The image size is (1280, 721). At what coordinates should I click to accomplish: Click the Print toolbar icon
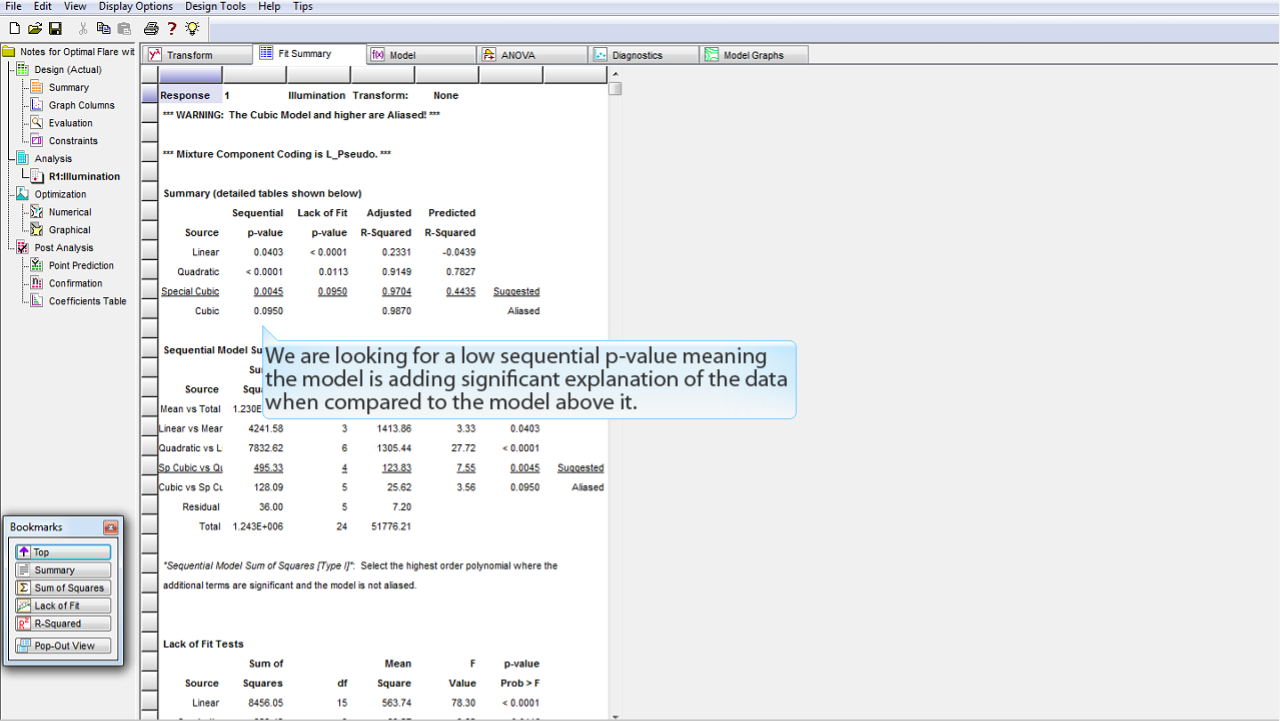(x=151, y=28)
